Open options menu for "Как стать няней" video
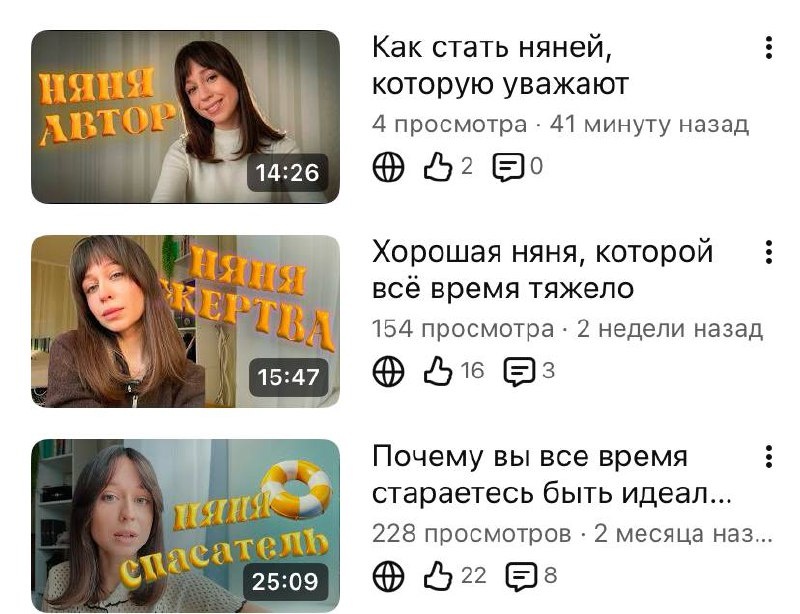 pos(768,47)
